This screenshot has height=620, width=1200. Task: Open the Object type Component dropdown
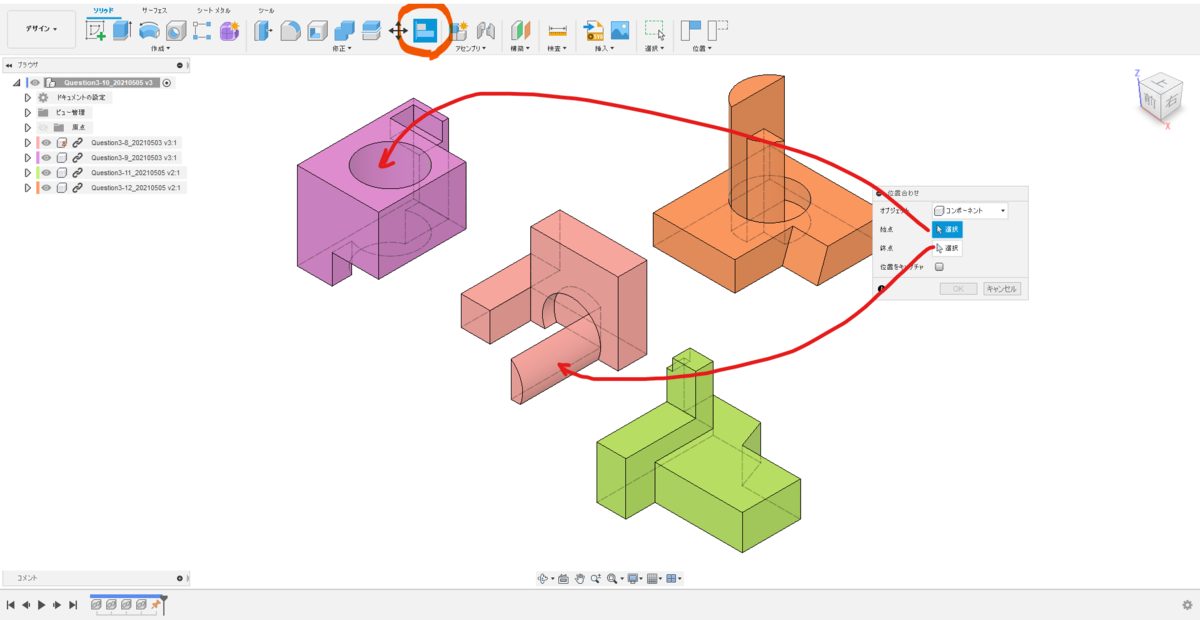coord(970,211)
